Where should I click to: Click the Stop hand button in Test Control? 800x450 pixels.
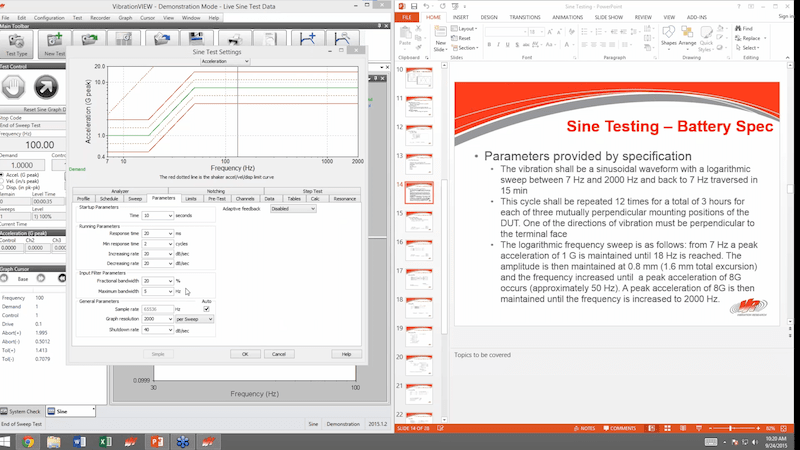pos(13,87)
